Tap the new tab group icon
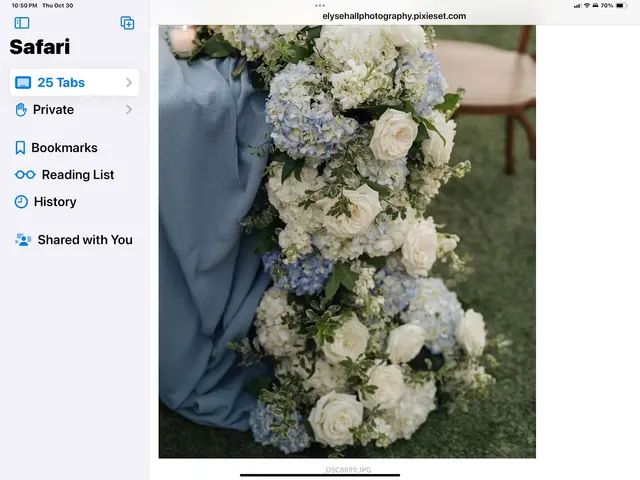 pos(127,23)
